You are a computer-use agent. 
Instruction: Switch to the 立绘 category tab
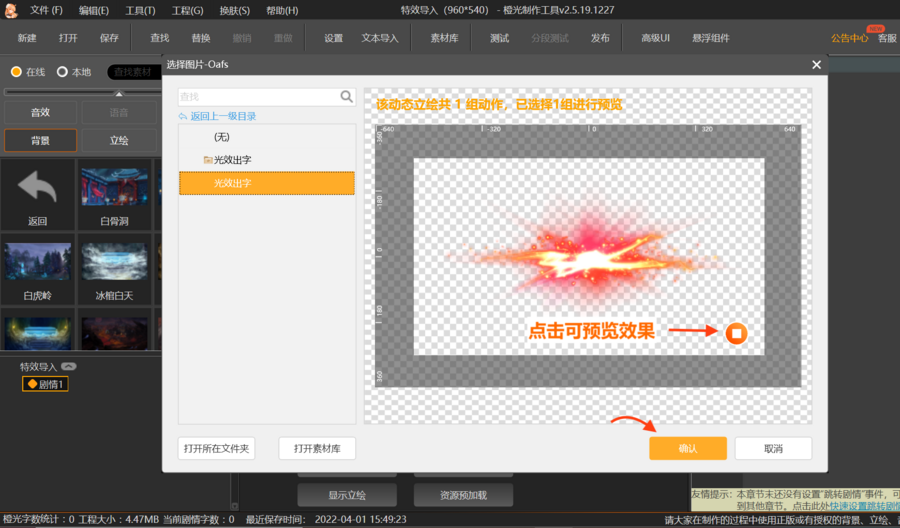[118, 141]
